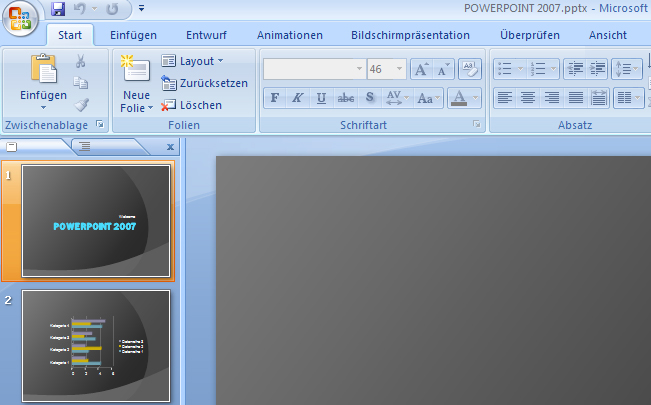Open the Überprüfen tab
The width and height of the screenshot is (651, 405).
point(530,35)
